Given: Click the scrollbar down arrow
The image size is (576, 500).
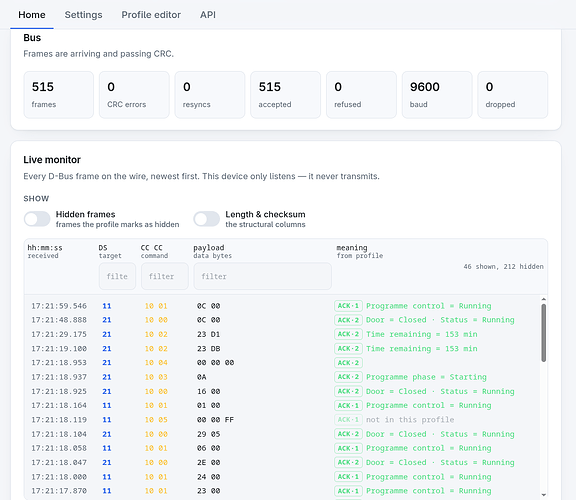Looking at the screenshot, I should click(x=544, y=495).
